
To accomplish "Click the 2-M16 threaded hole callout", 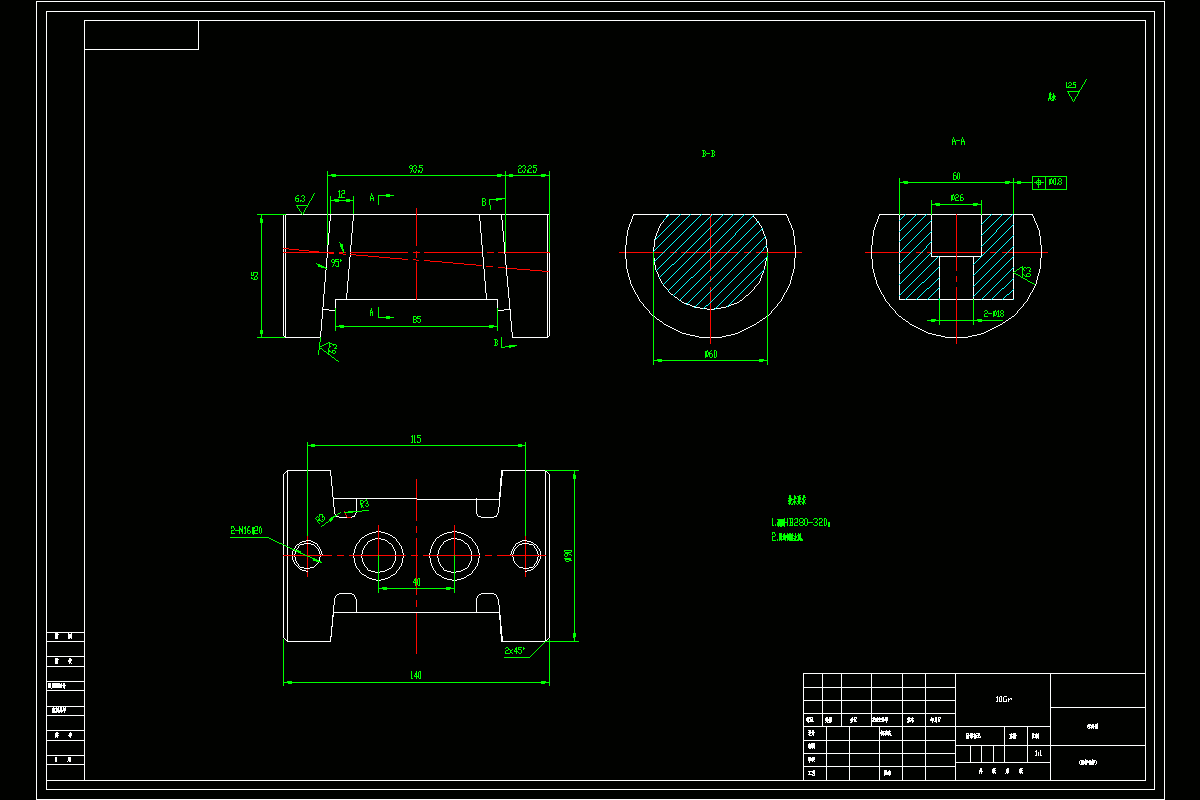I will point(246,530).
